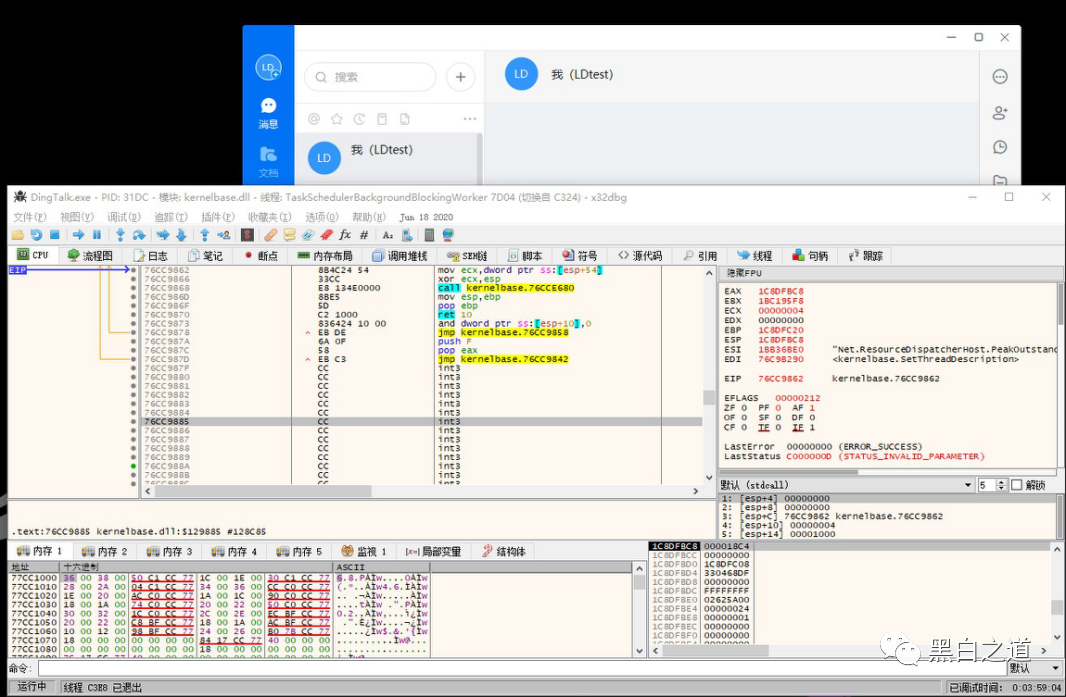This screenshot has height=697, width=1066.
Task: Click the DingTalk @ mentions filter icon
Action: point(313,119)
